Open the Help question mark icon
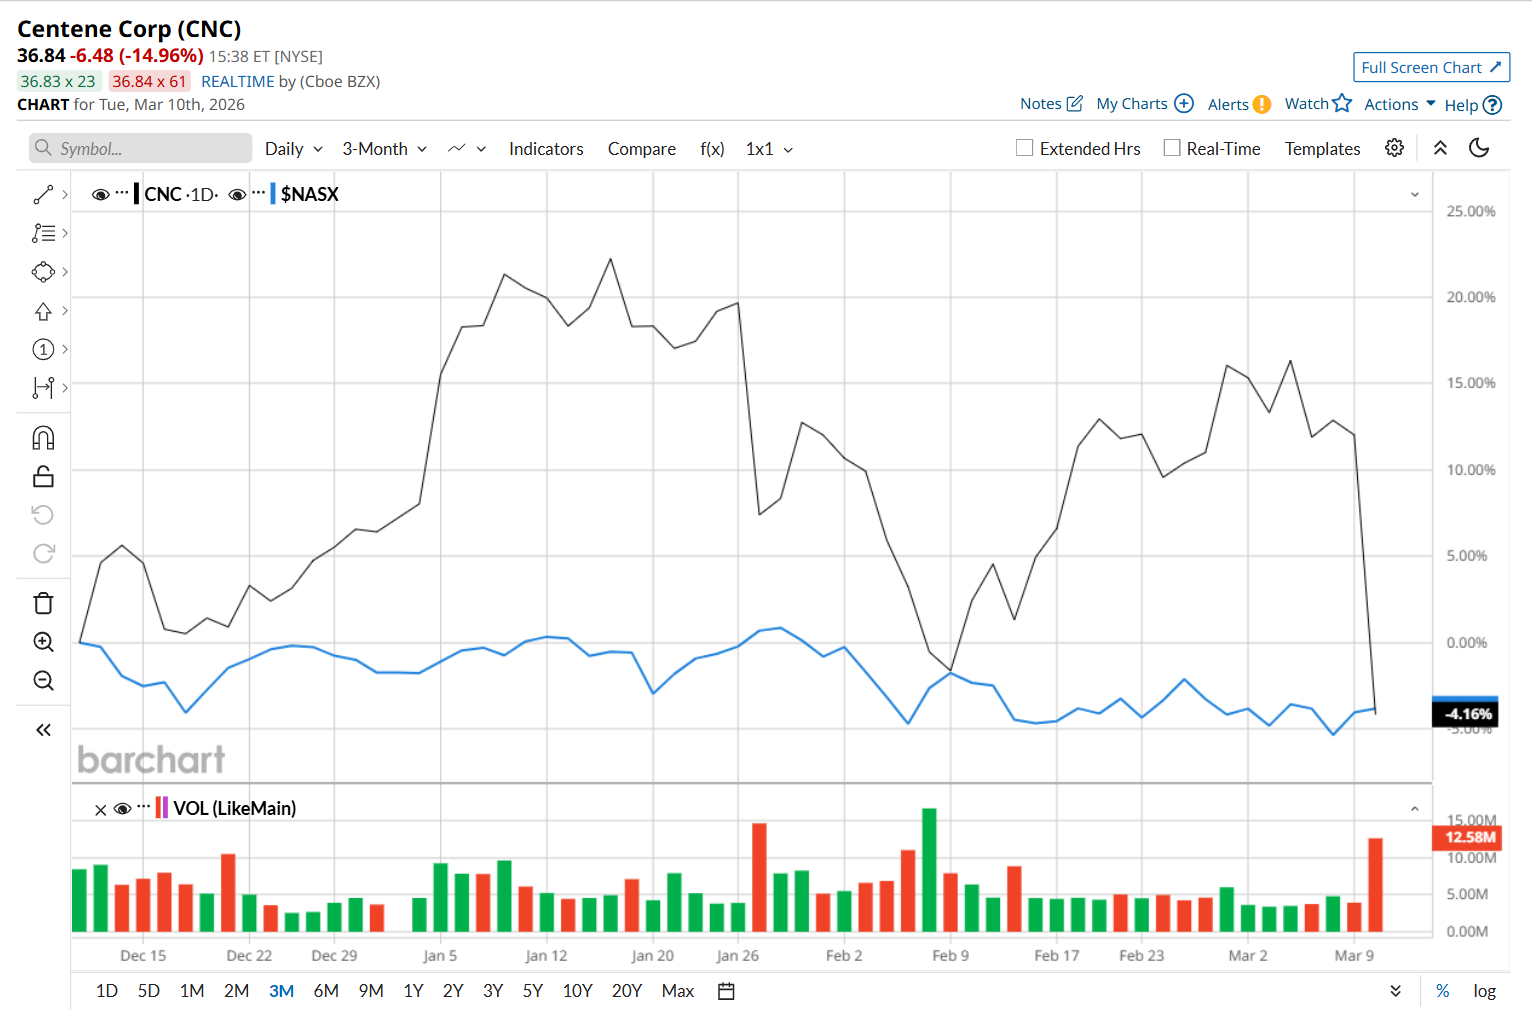Screen dimensions: 1532x1017 [x=1492, y=105]
